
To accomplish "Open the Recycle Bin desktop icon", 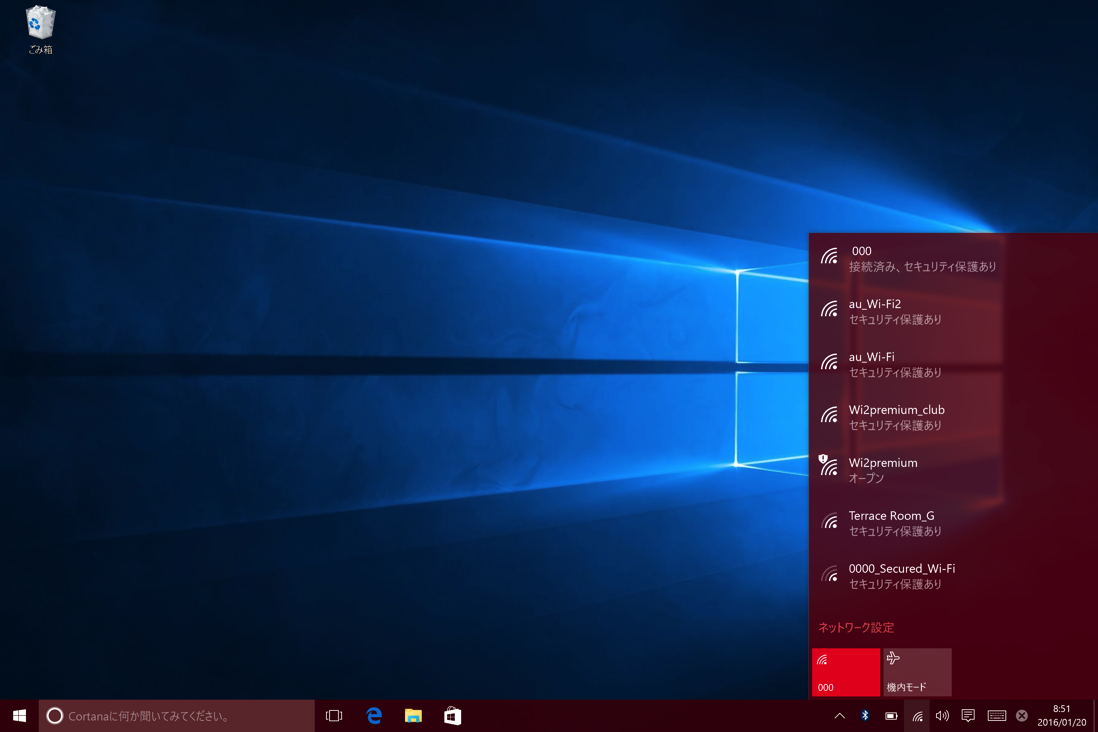I will tap(40, 30).
